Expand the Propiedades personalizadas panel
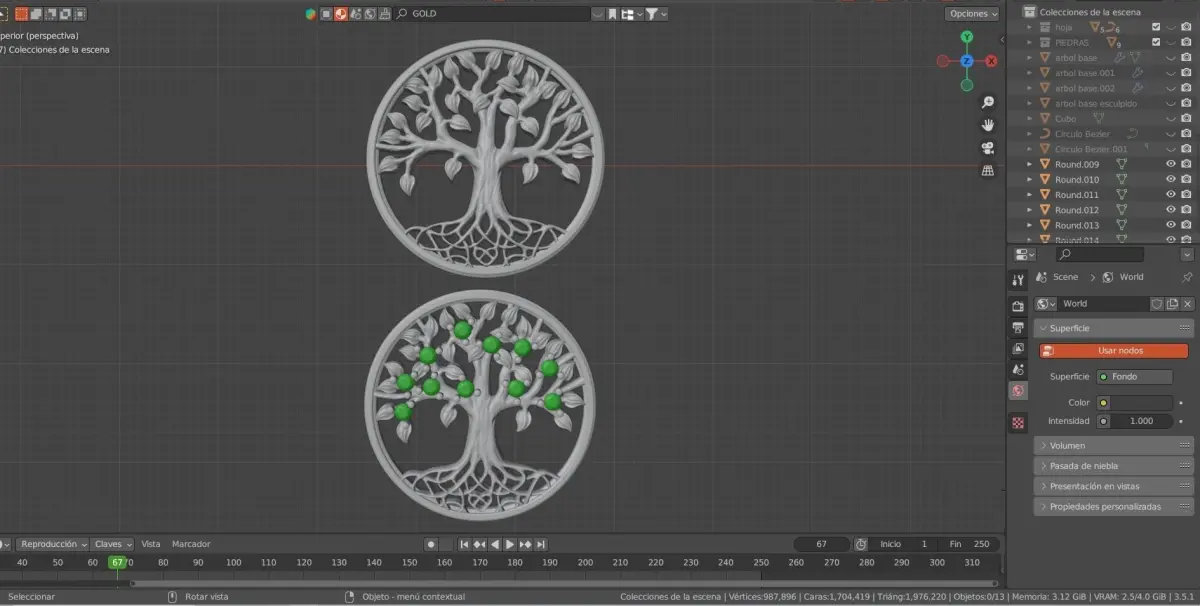The width and height of the screenshot is (1200, 606). (x=1114, y=507)
